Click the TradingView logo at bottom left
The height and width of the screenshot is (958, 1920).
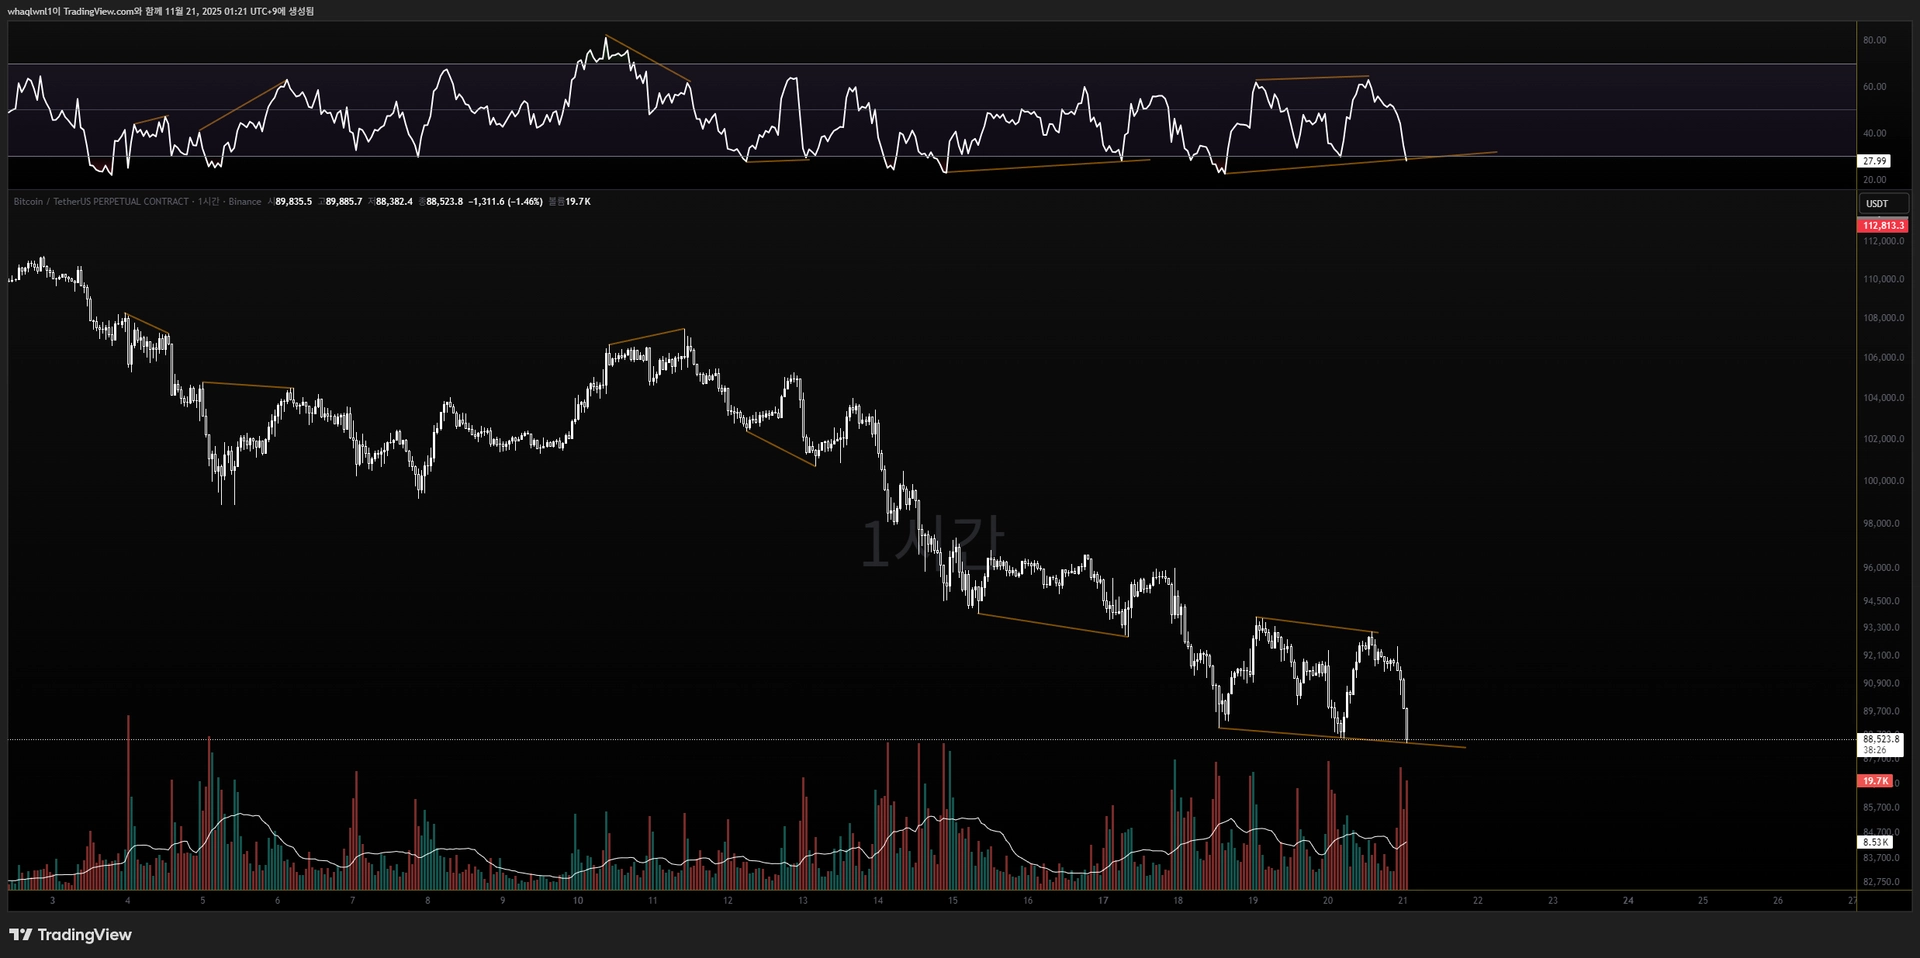point(70,934)
